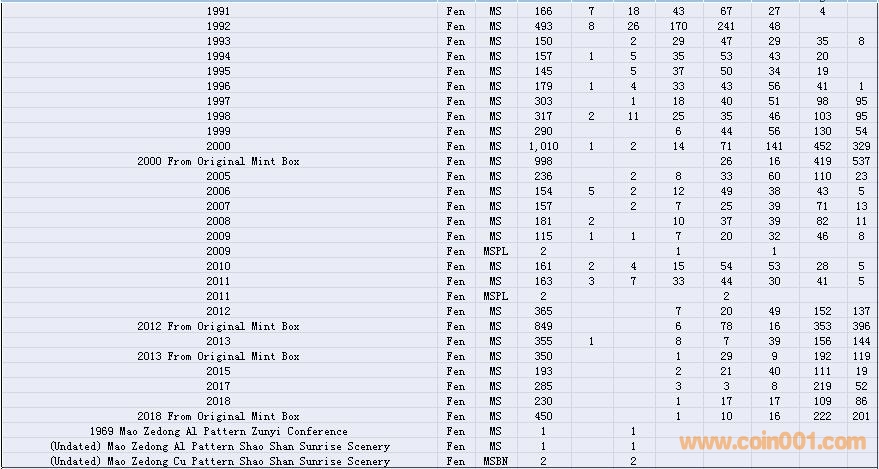Image resolution: width=879 pixels, height=469 pixels.
Task: Select the 1998 year cell
Action: [x=218, y=116]
